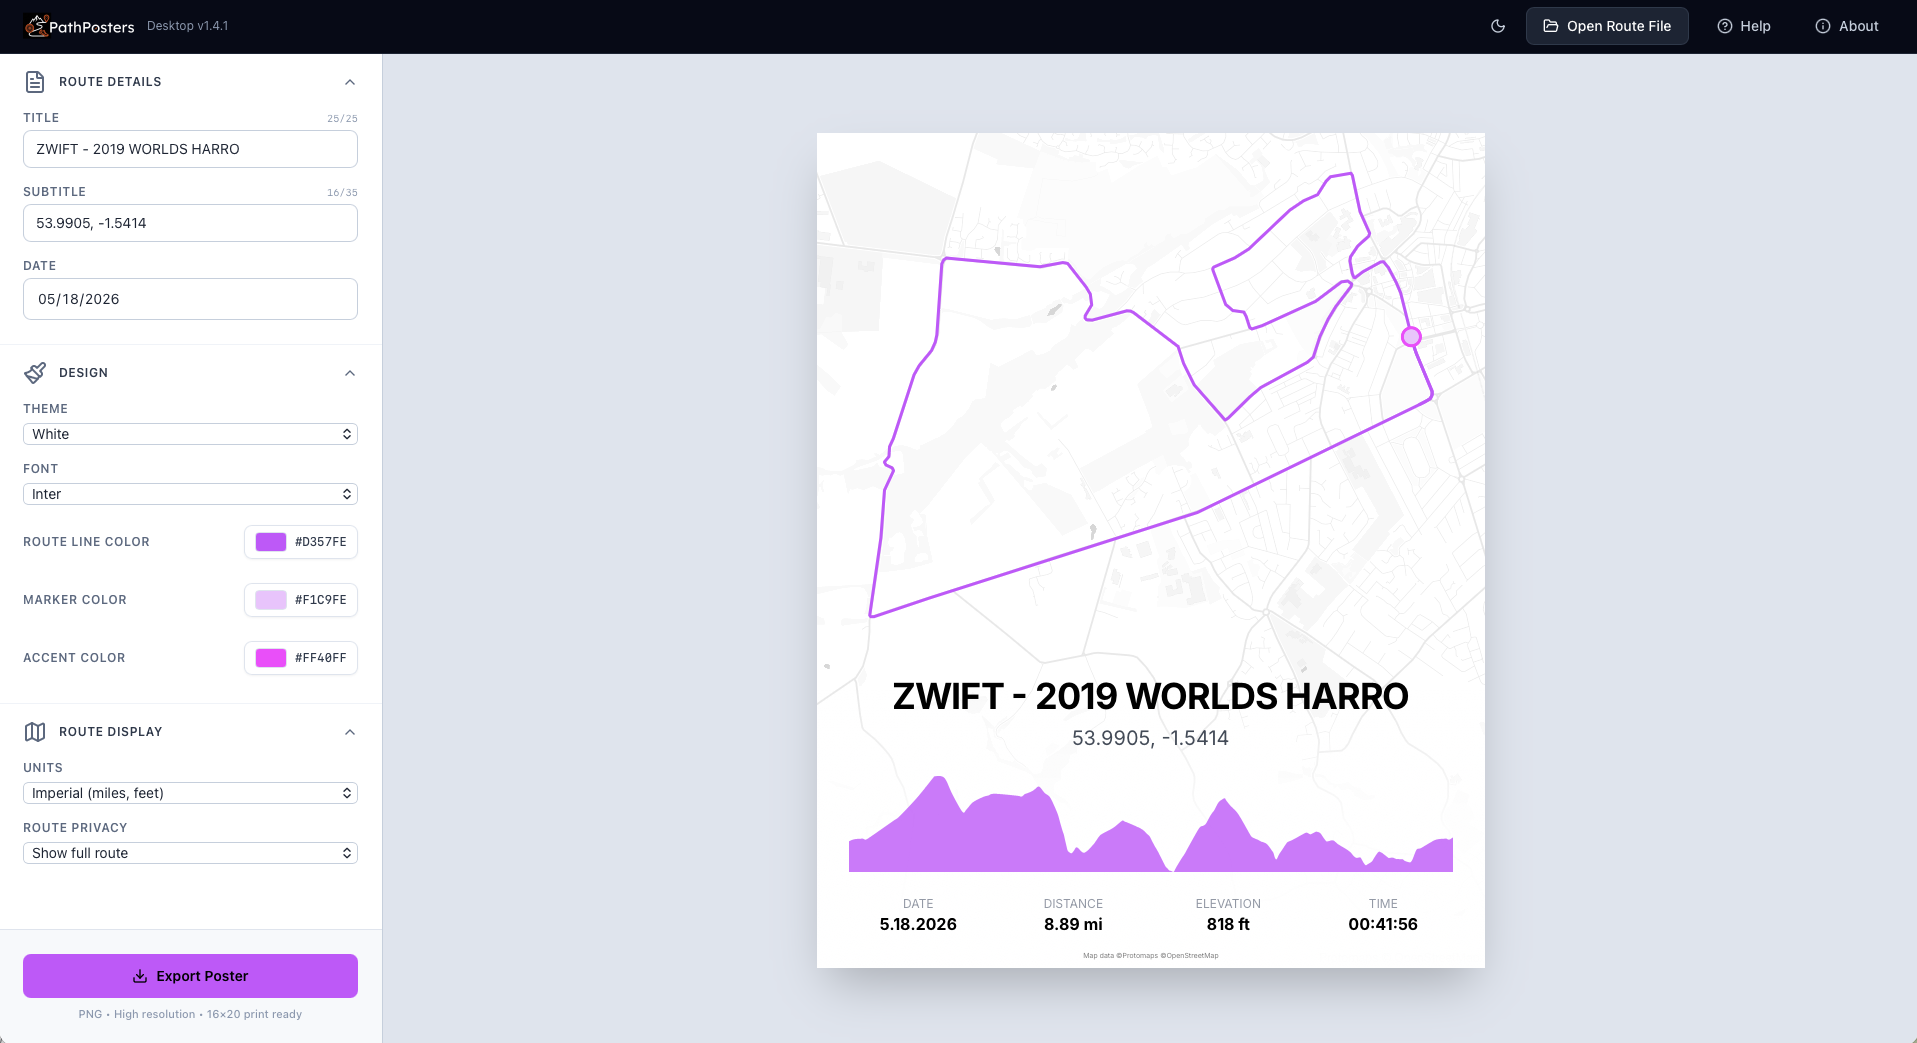The image size is (1917, 1043).
Task: Click the poster title text
Action: [1150, 696]
